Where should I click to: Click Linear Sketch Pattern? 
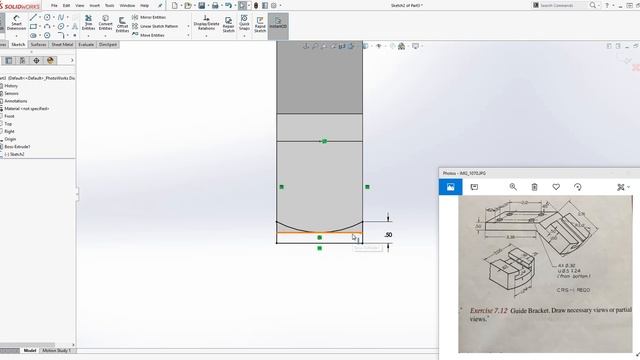click(155, 26)
